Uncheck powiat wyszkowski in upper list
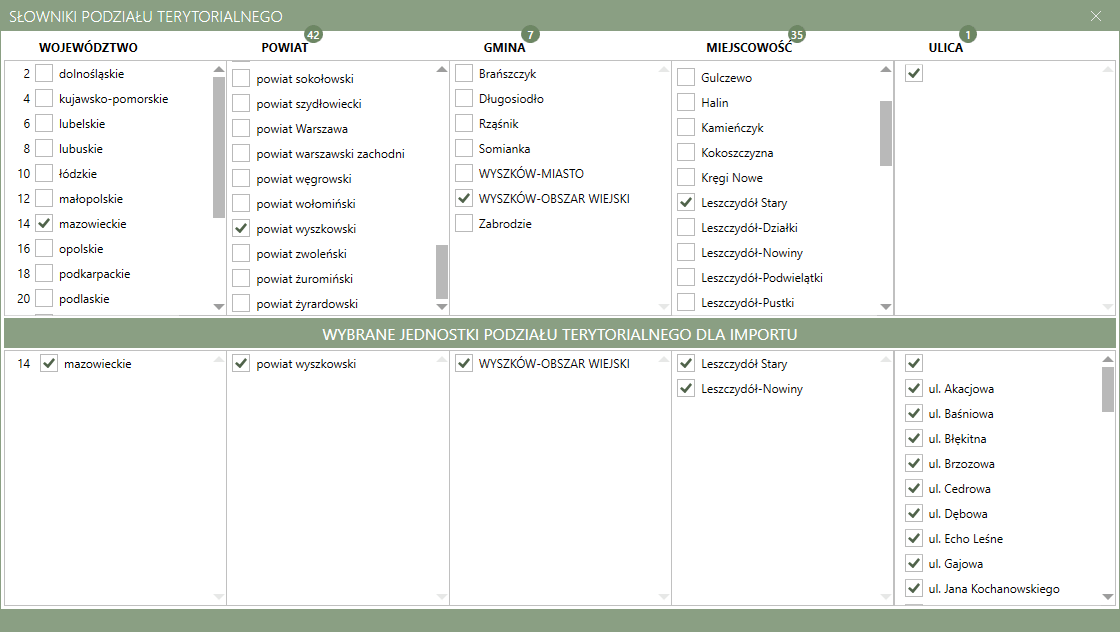This screenshot has width=1120, height=632. click(x=241, y=228)
